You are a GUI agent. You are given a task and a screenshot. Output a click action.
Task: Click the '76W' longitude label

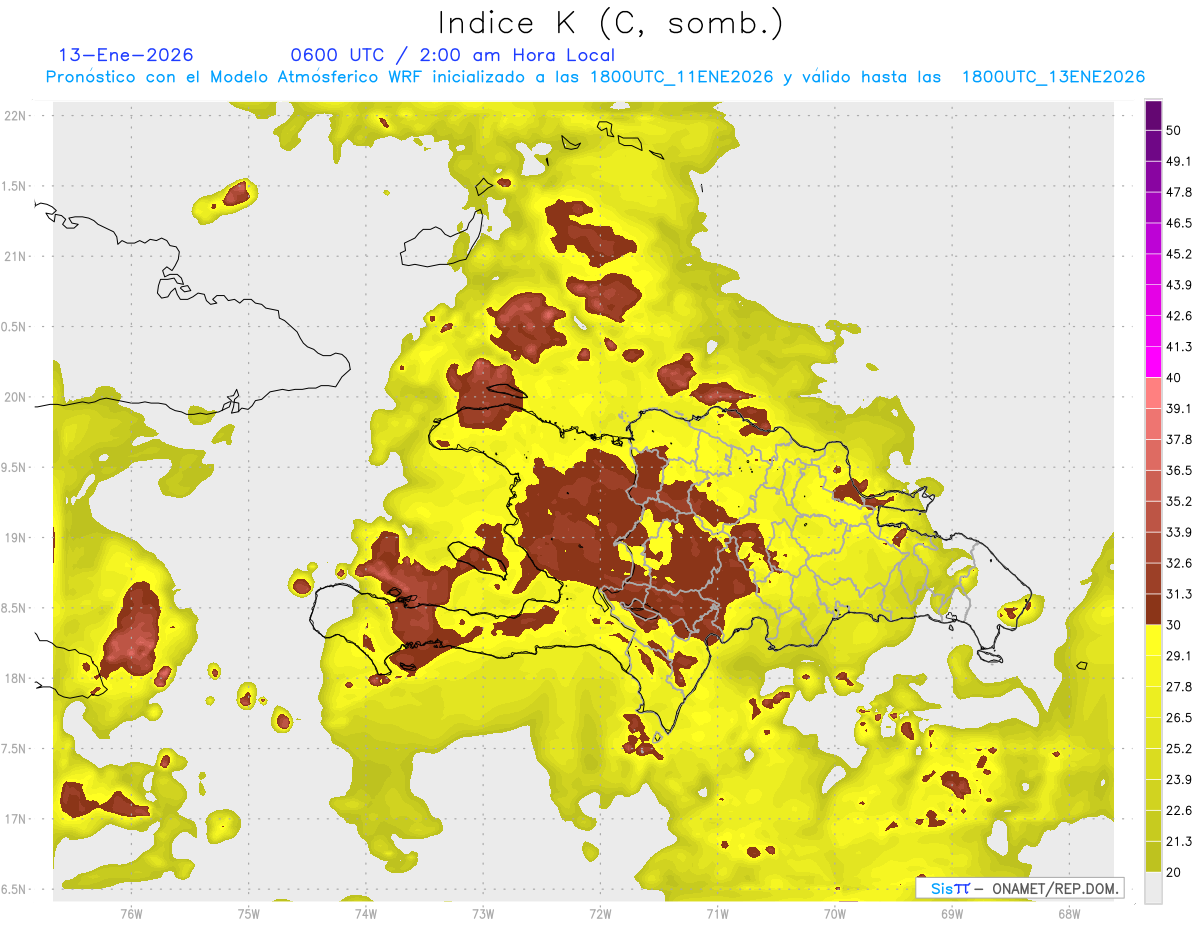pos(131,913)
